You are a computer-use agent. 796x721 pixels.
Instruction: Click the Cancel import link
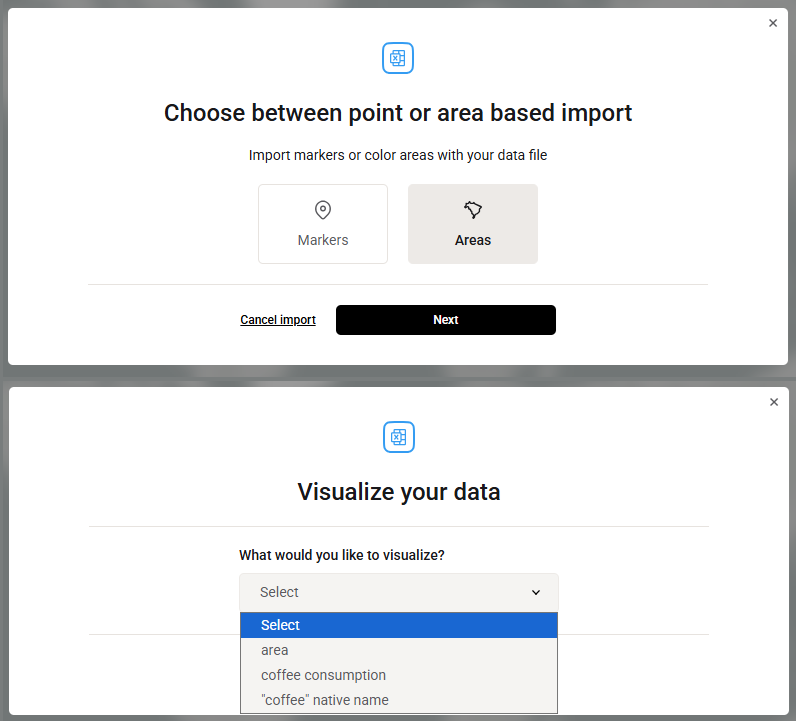(x=278, y=320)
